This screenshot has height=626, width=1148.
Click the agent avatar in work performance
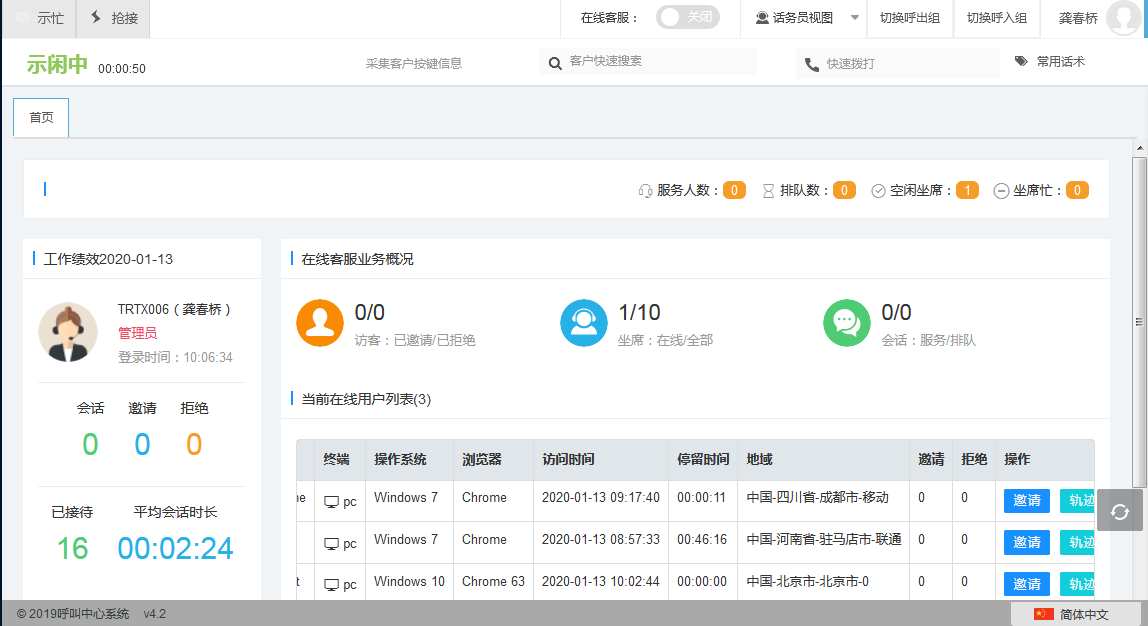pyautogui.click(x=68, y=331)
